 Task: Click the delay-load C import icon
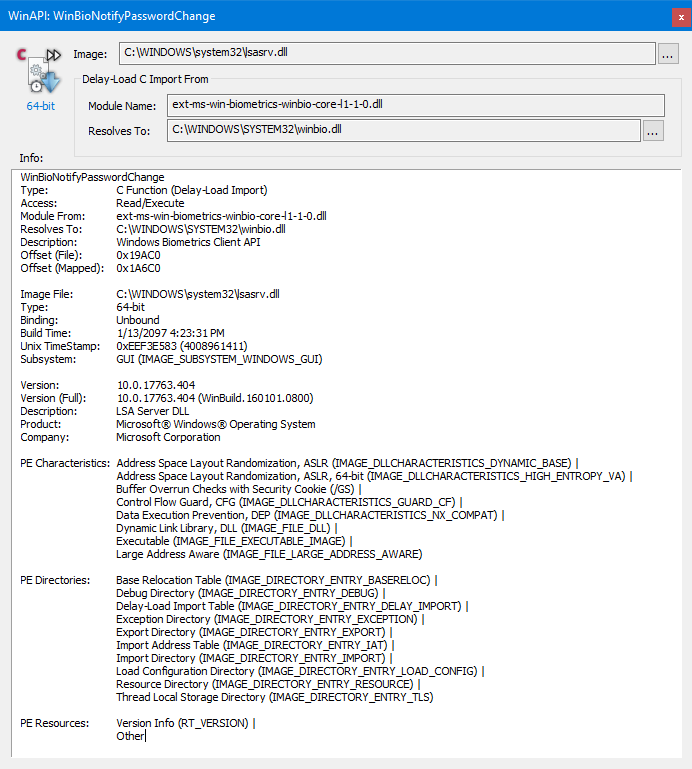point(39,70)
